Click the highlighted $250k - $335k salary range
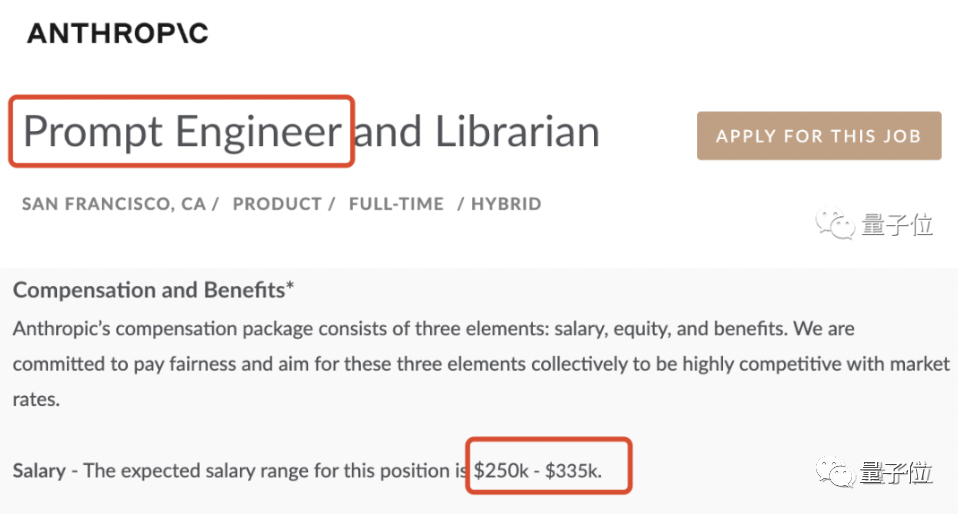 (x=538, y=471)
